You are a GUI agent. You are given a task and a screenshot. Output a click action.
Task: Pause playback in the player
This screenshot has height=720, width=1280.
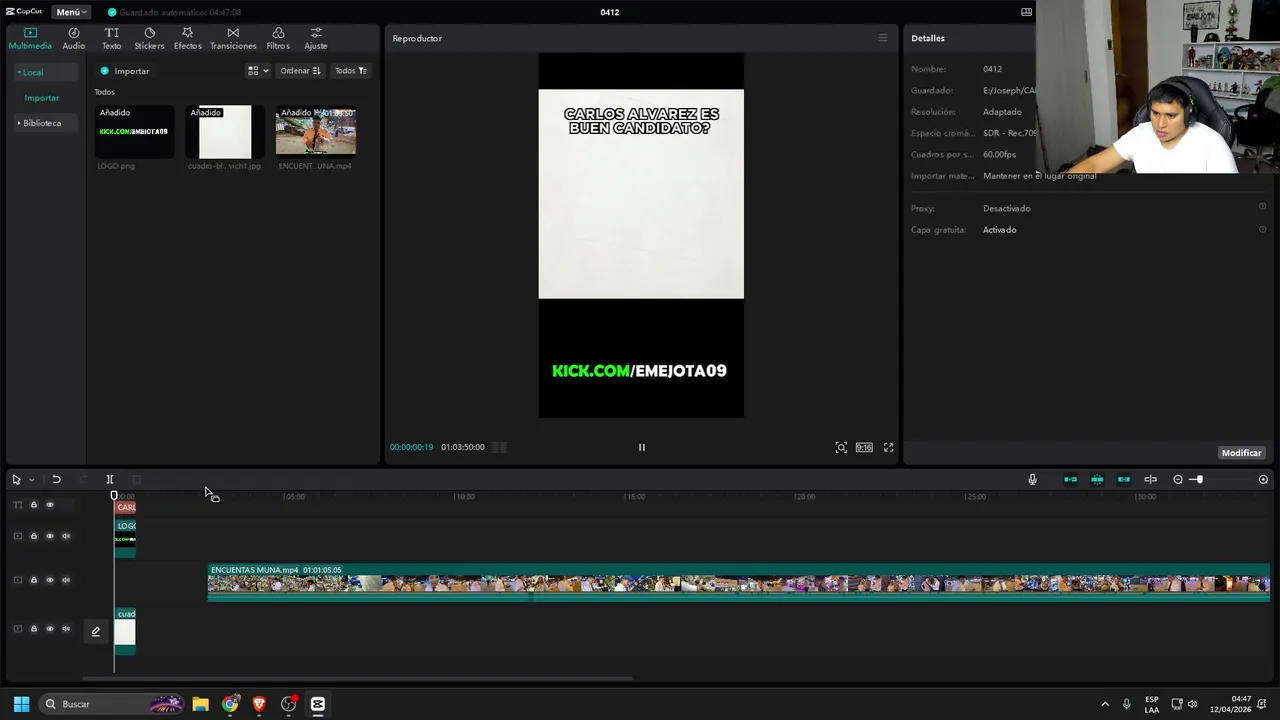(642, 447)
